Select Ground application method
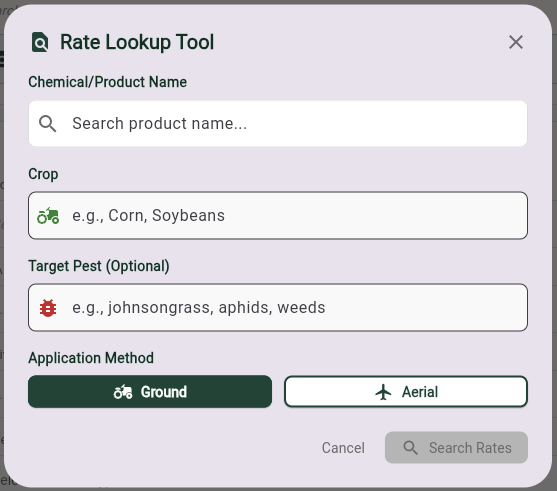 [150, 392]
